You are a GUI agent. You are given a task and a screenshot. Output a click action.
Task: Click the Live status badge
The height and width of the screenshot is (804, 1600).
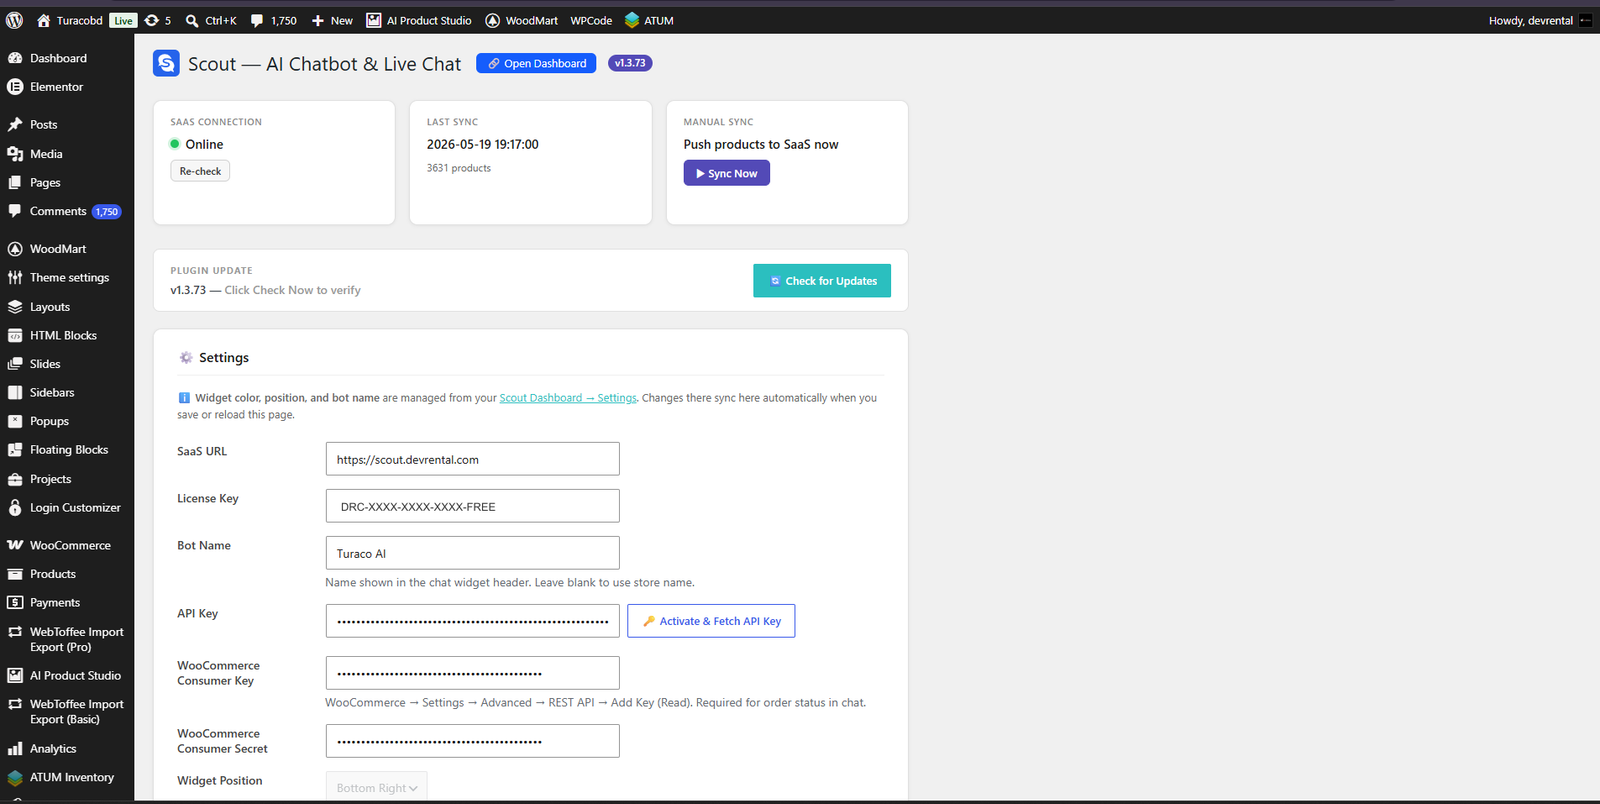pos(123,20)
